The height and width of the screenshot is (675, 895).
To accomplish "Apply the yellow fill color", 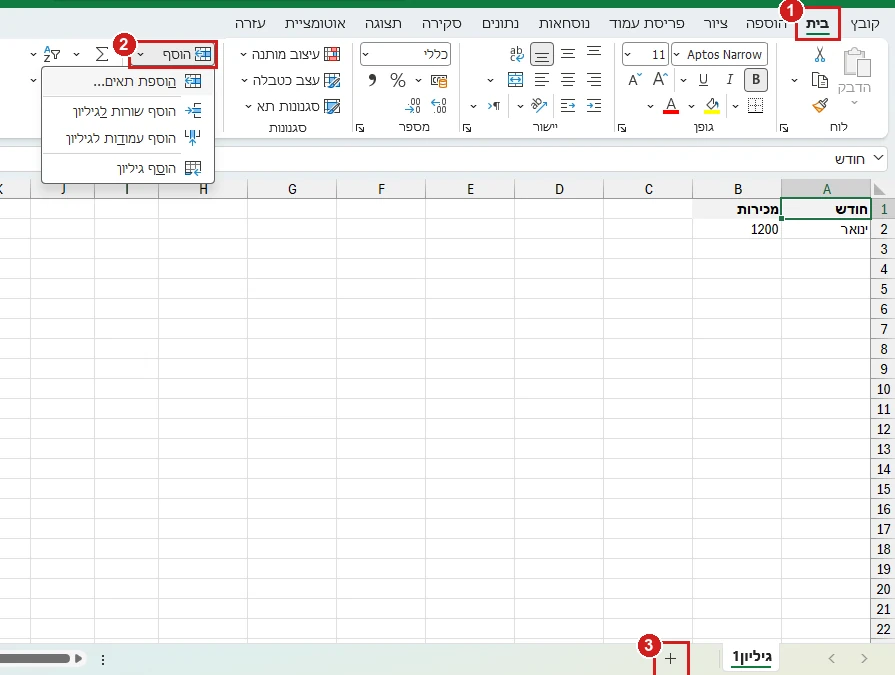I will [712, 106].
